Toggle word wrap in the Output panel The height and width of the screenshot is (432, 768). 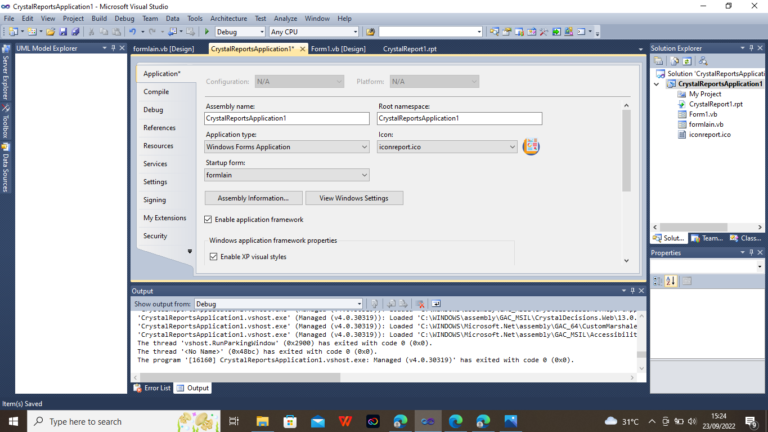pyautogui.click(x=436, y=304)
